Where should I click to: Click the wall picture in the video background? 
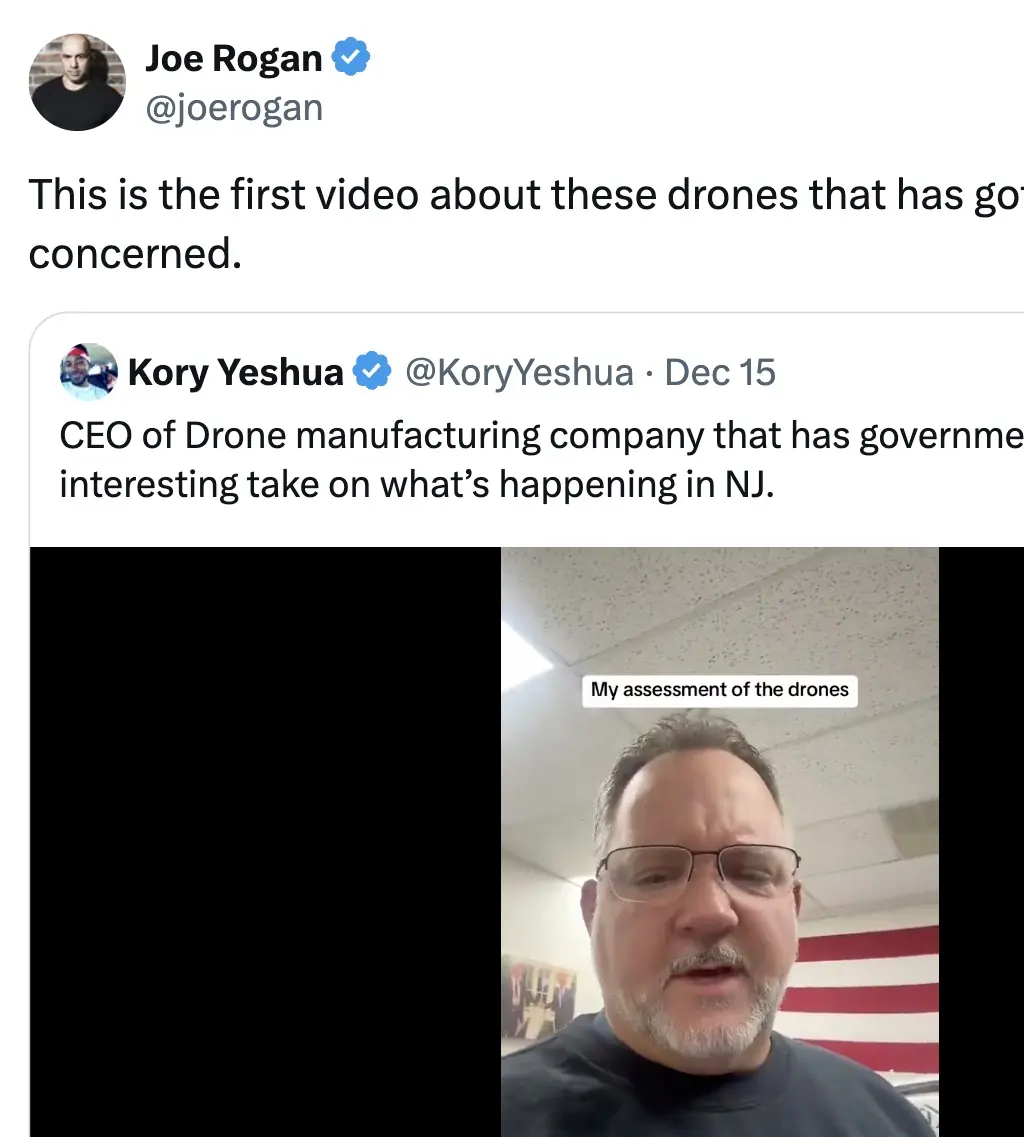click(x=538, y=997)
